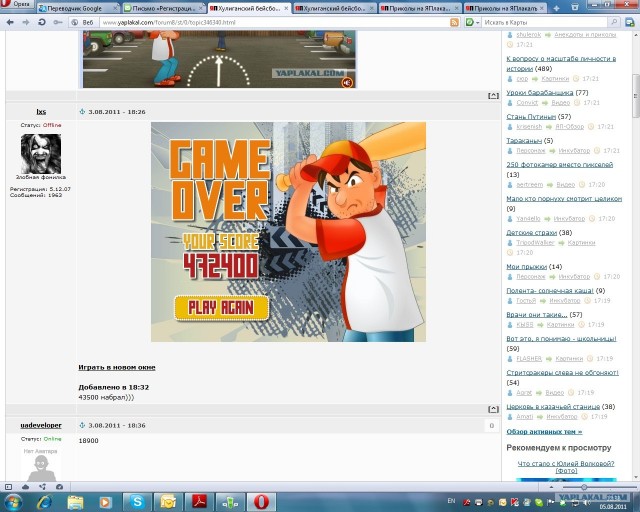Open the Windows Start menu
The height and width of the screenshot is (512, 640).
[13, 502]
